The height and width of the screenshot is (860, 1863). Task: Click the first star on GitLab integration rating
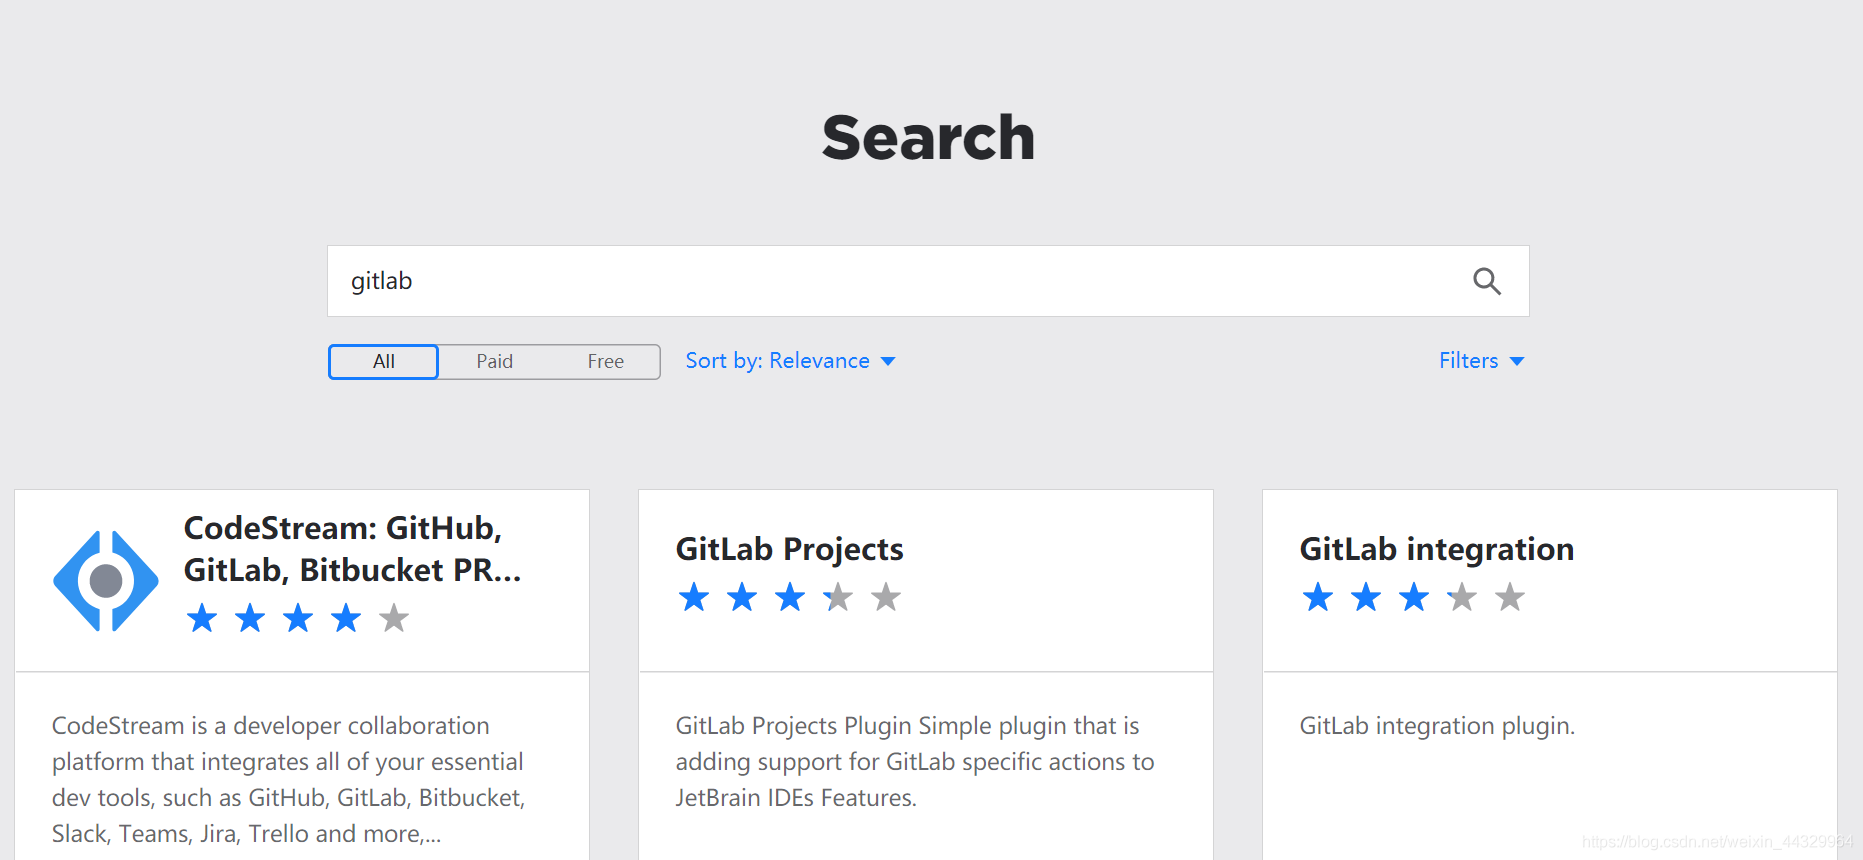coord(1317,596)
